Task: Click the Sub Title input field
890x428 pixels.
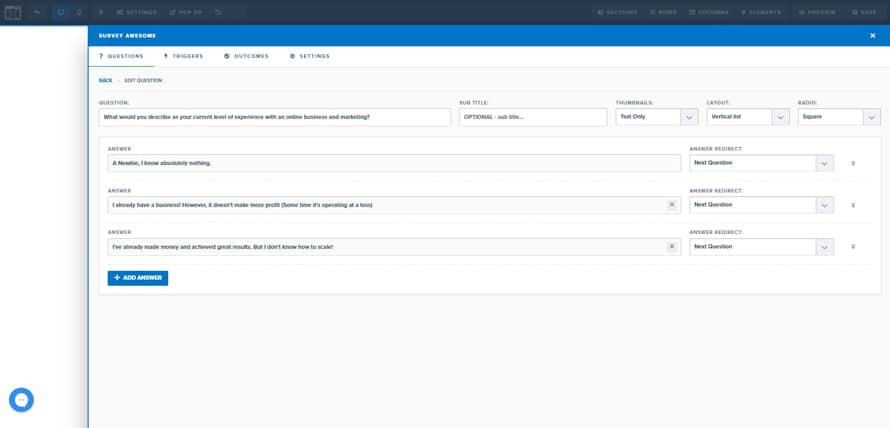Action: (x=533, y=117)
